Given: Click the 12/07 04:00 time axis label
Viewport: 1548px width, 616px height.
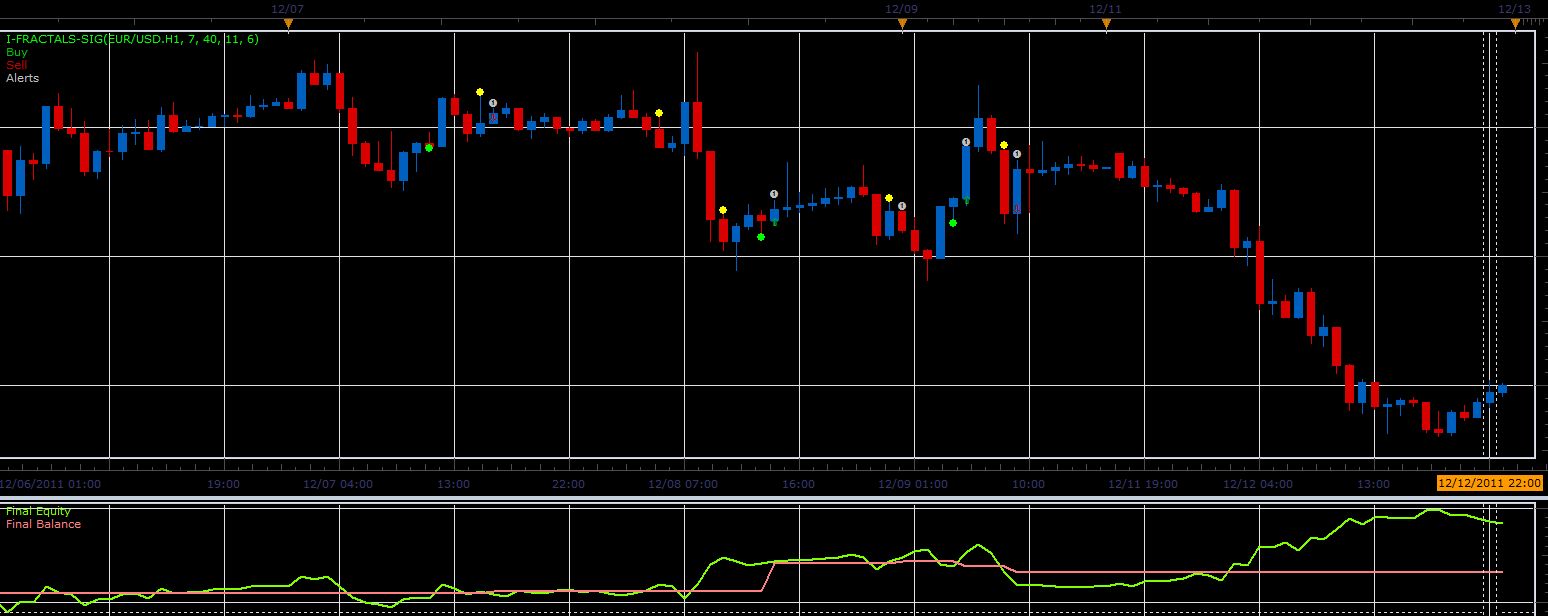Looking at the screenshot, I should [338, 484].
